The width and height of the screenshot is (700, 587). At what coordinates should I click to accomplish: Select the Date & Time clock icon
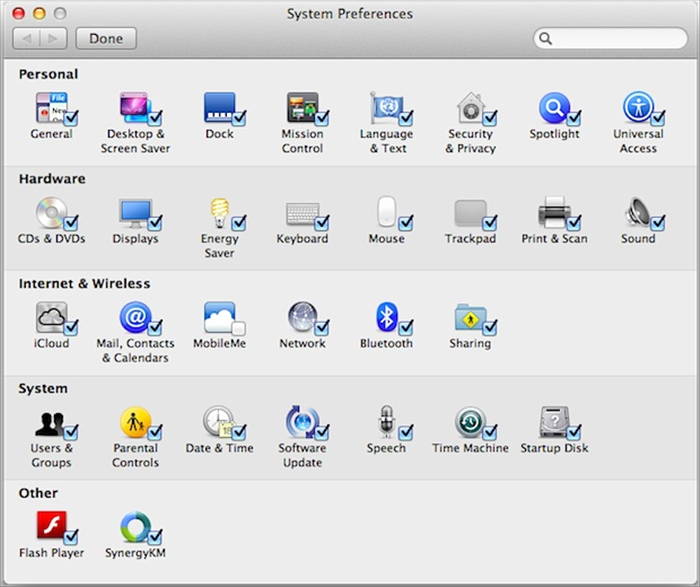(x=218, y=421)
